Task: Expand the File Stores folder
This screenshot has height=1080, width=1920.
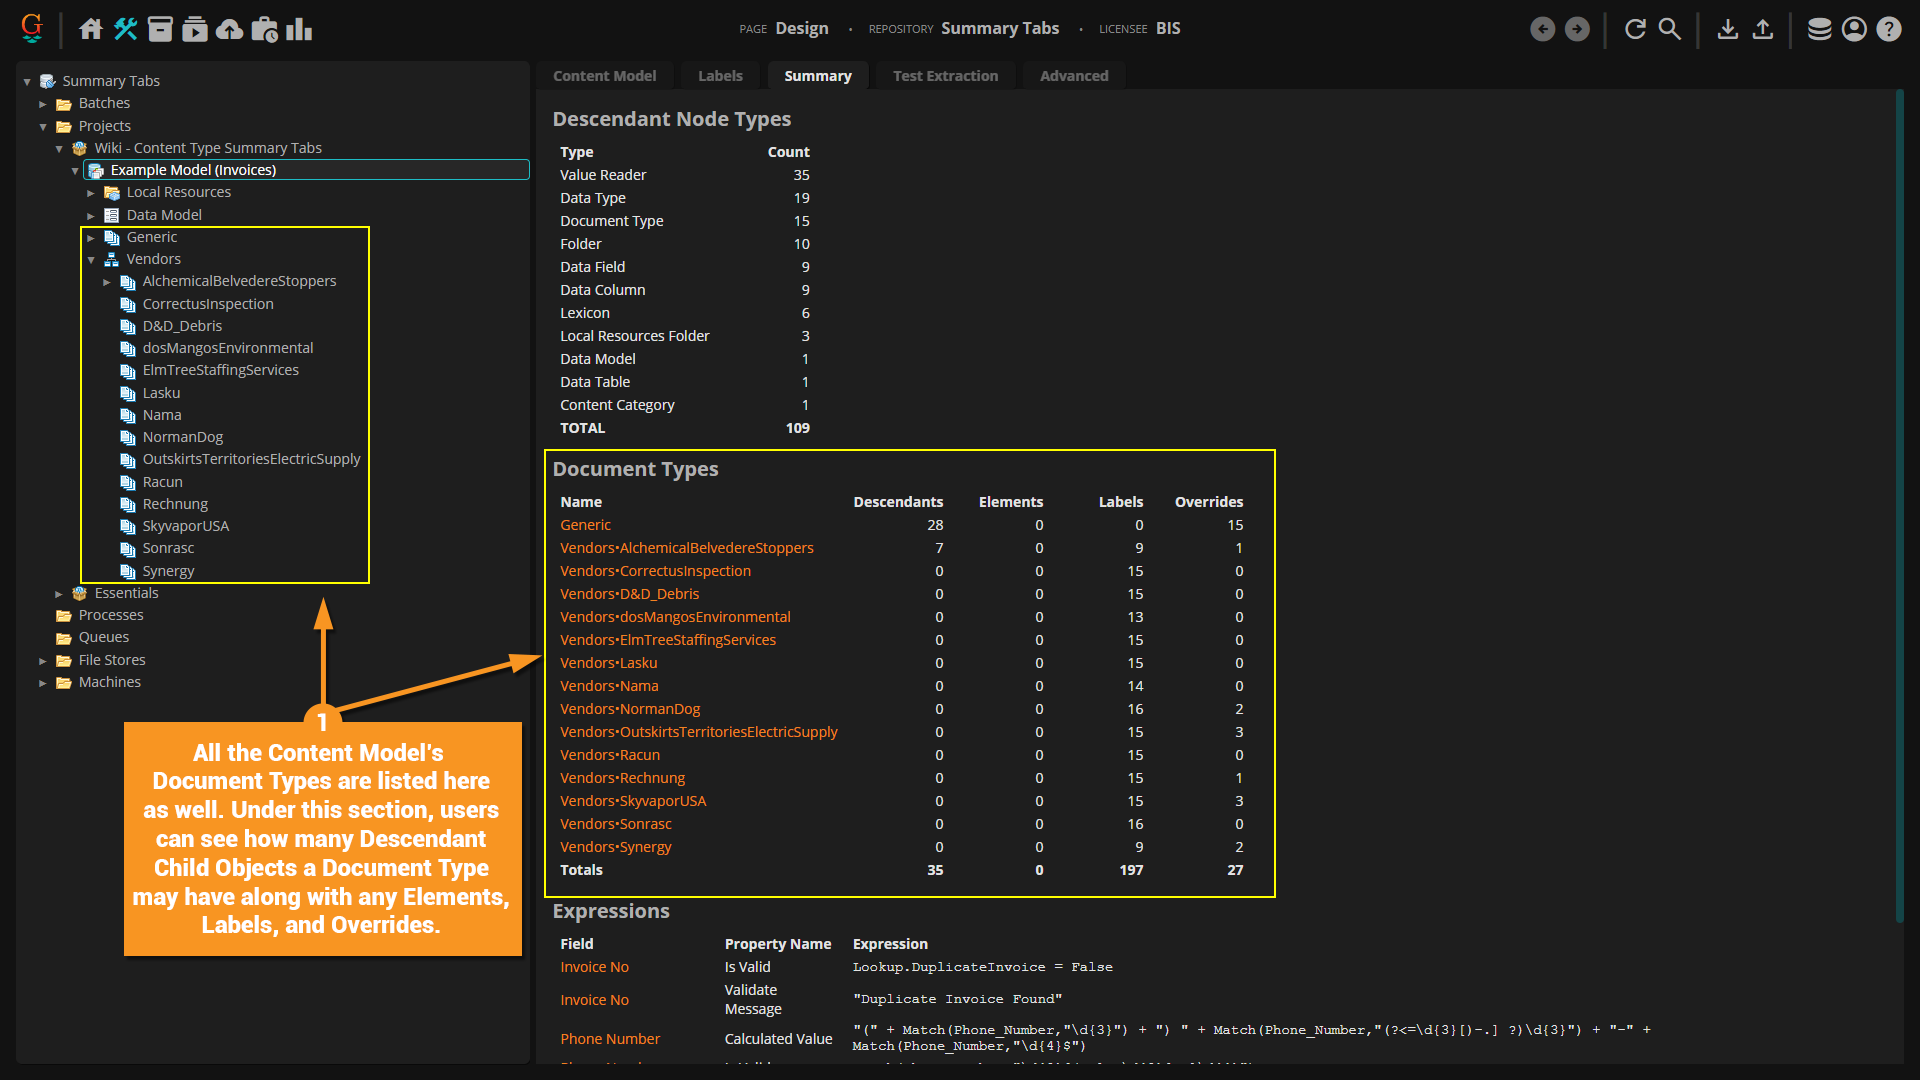Action: click(x=43, y=661)
